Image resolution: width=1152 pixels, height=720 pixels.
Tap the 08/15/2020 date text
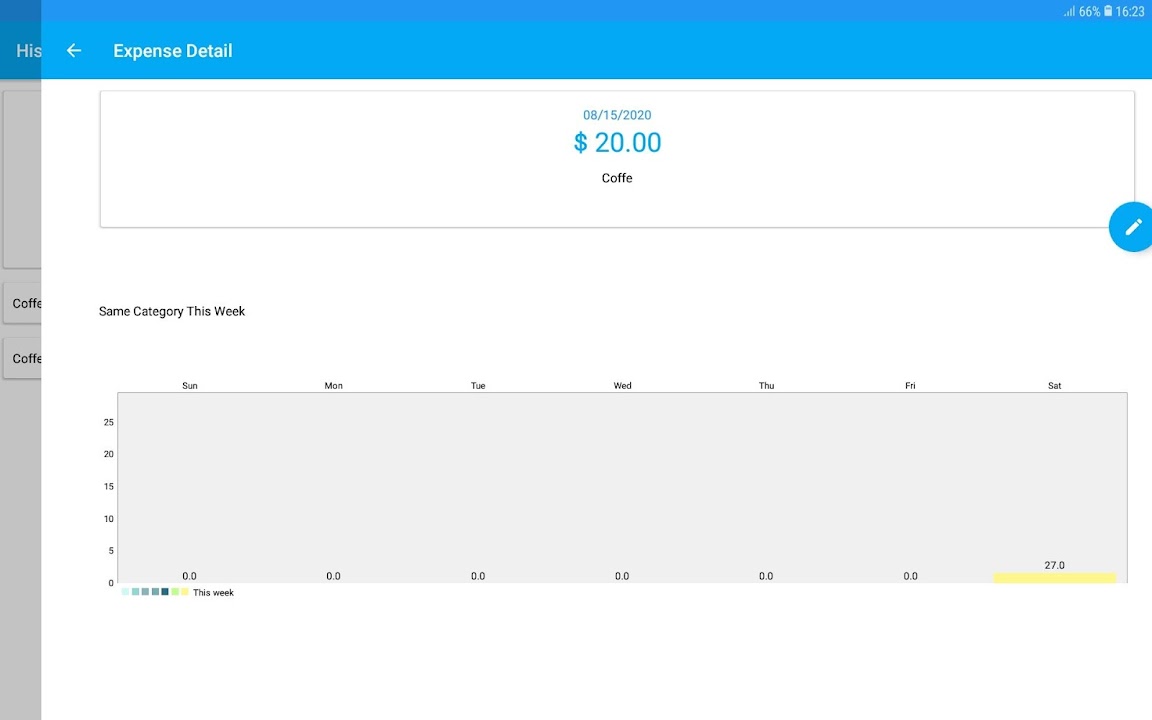(617, 115)
